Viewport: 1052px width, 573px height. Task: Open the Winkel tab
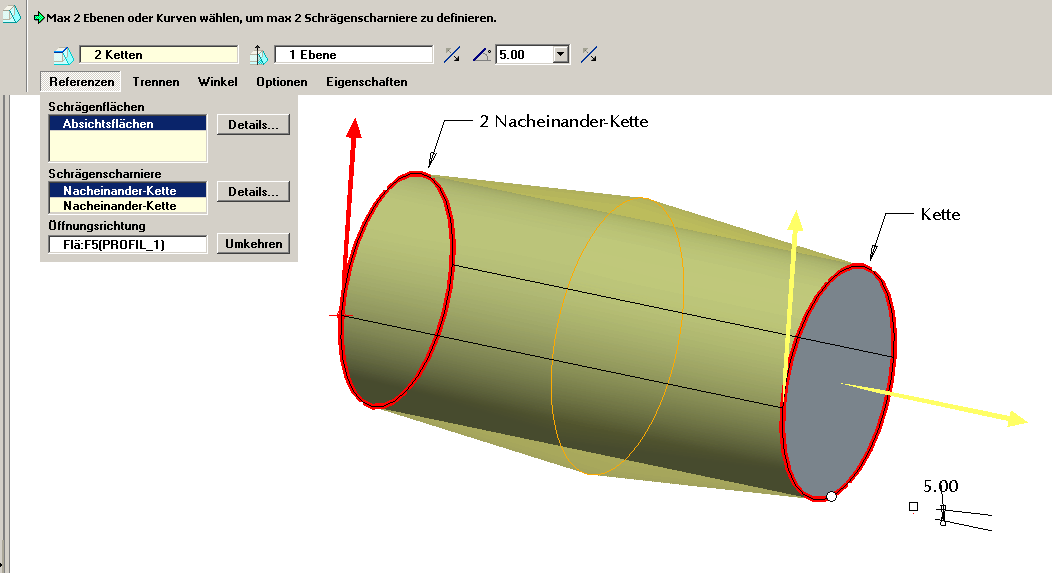(217, 82)
